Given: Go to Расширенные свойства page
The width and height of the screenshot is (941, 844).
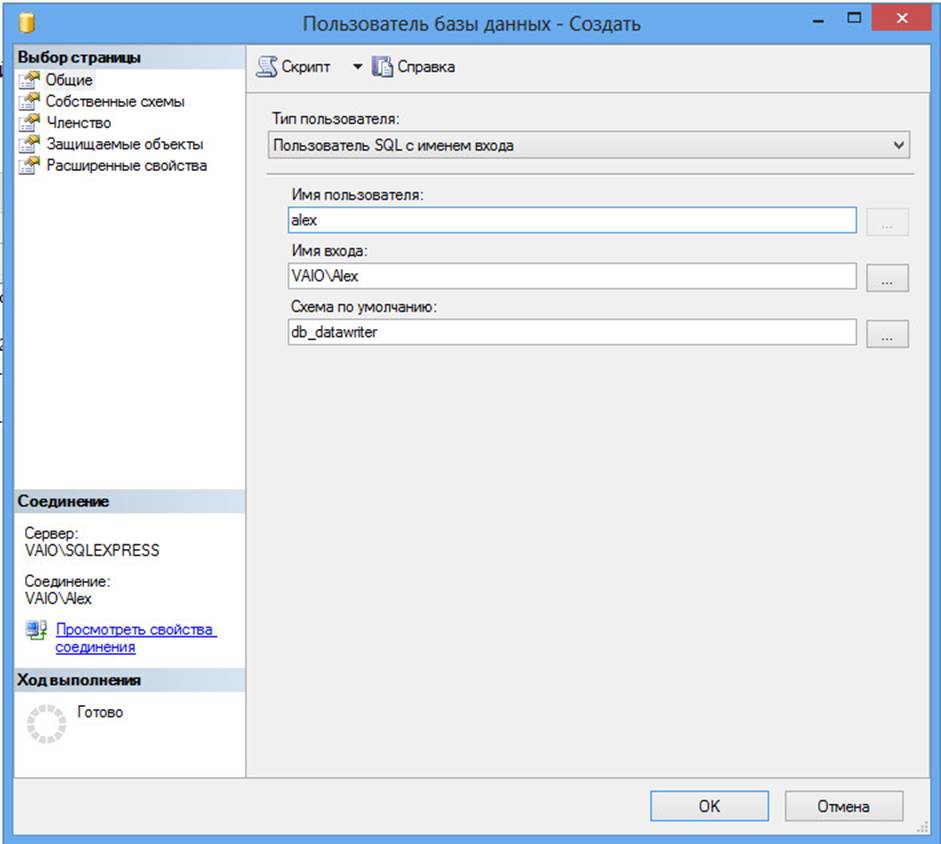Looking at the screenshot, I should pyautogui.click(x=127, y=165).
